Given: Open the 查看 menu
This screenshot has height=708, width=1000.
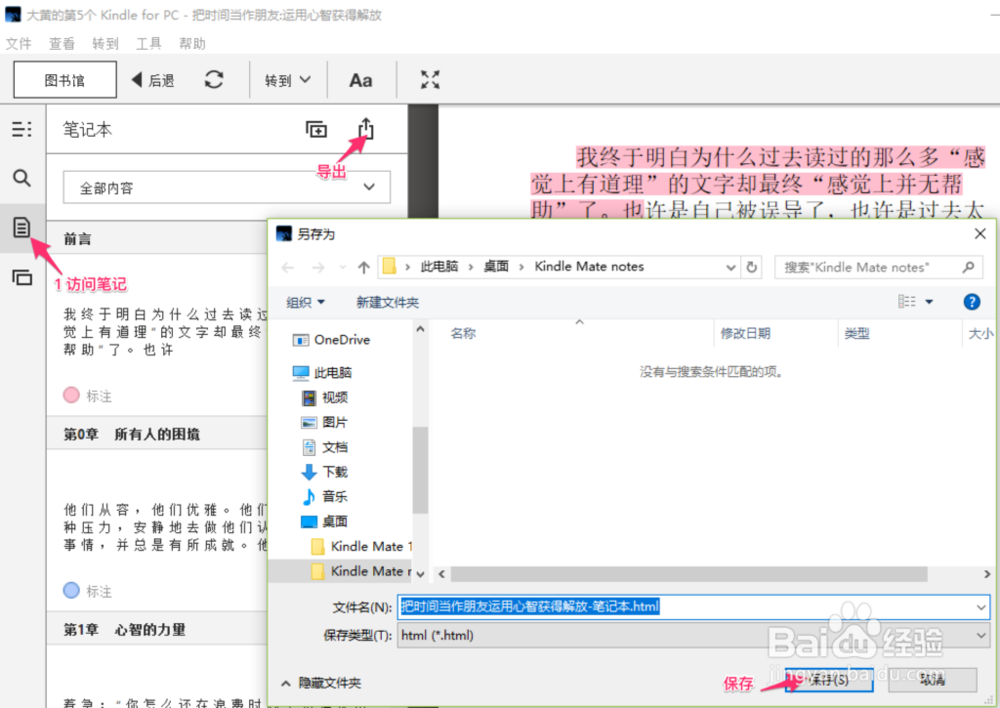Looking at the screenshot, I should pos(61,43).
